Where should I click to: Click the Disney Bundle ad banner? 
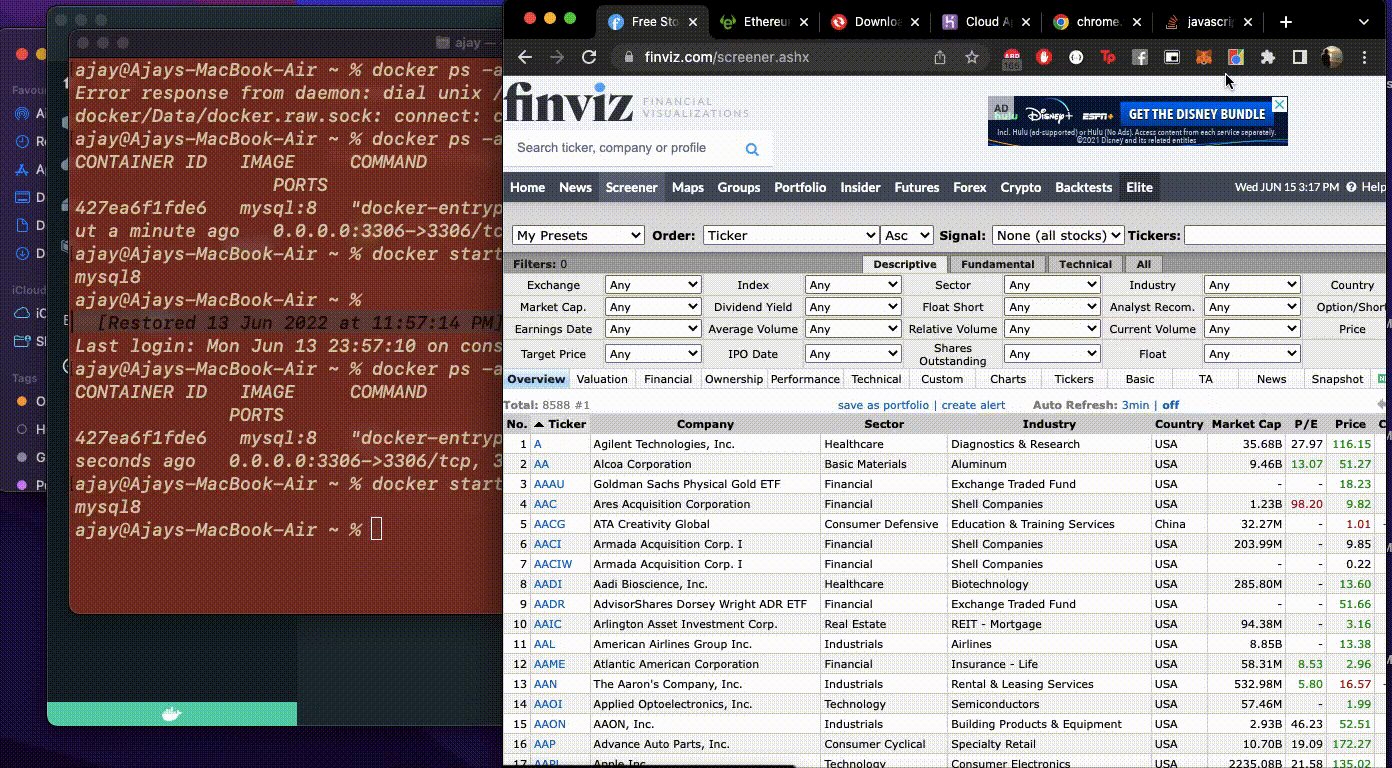coord(1137,121)
